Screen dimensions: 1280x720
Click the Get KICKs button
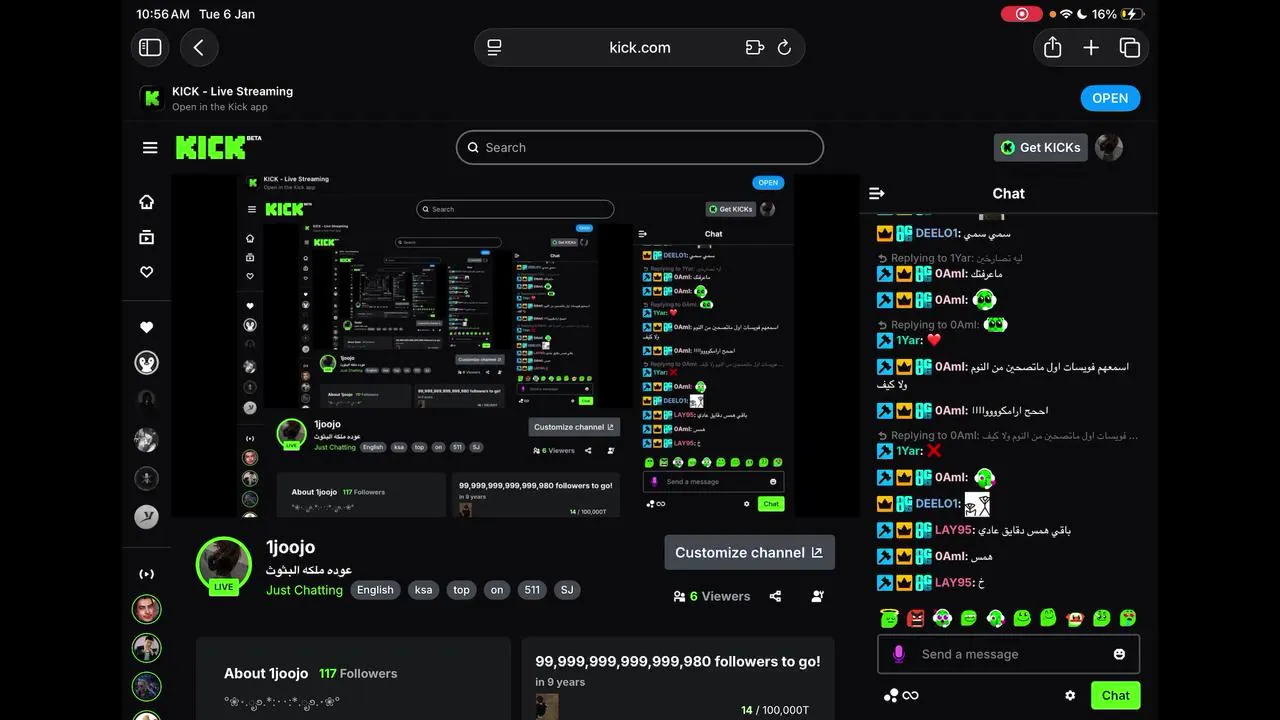point(1040,147)
